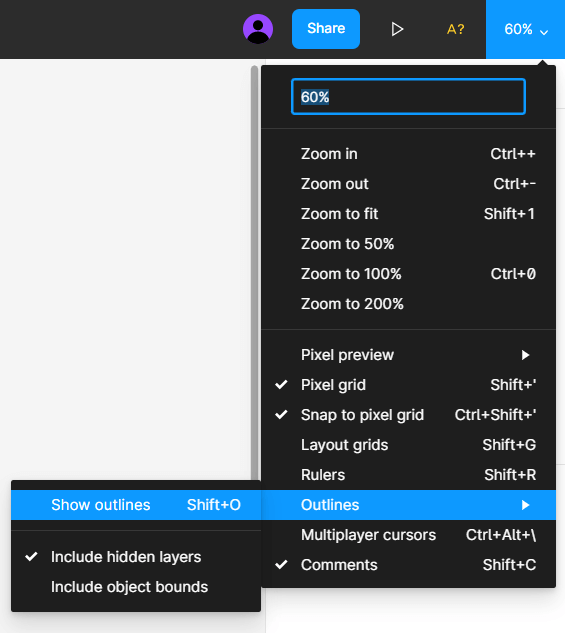Select the 60% zoom input field
This screenshot has height=633, width=565.
pos(408,97)
